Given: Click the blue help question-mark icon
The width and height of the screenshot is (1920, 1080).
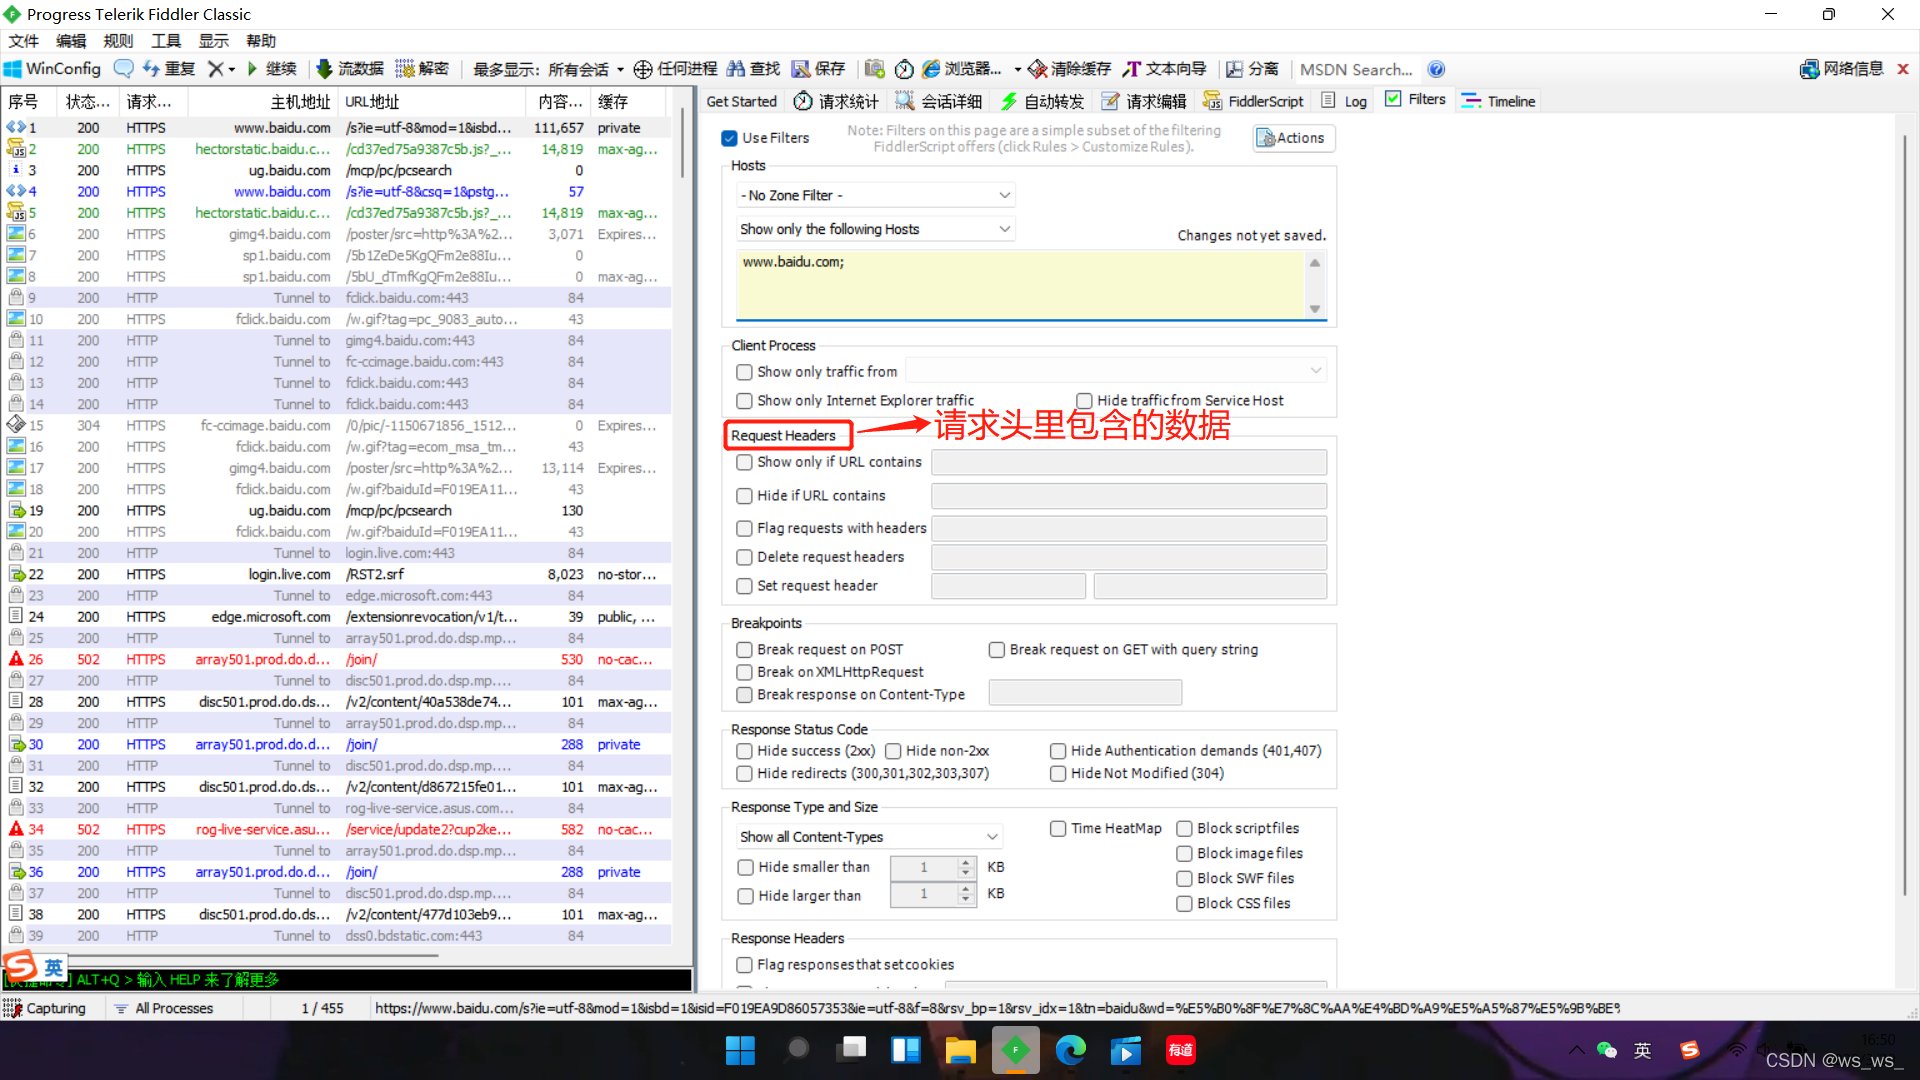Looking at the screenshot, I should tap(1436, 69).
